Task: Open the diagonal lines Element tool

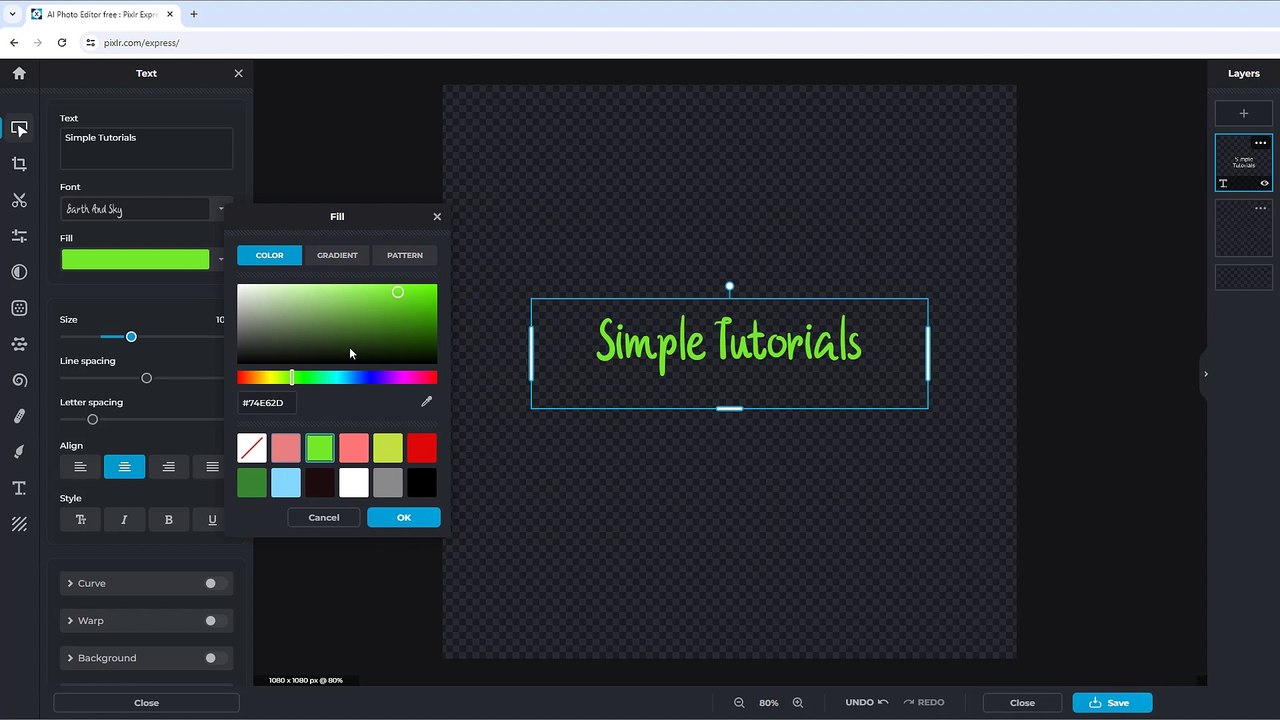Action: 19,524
